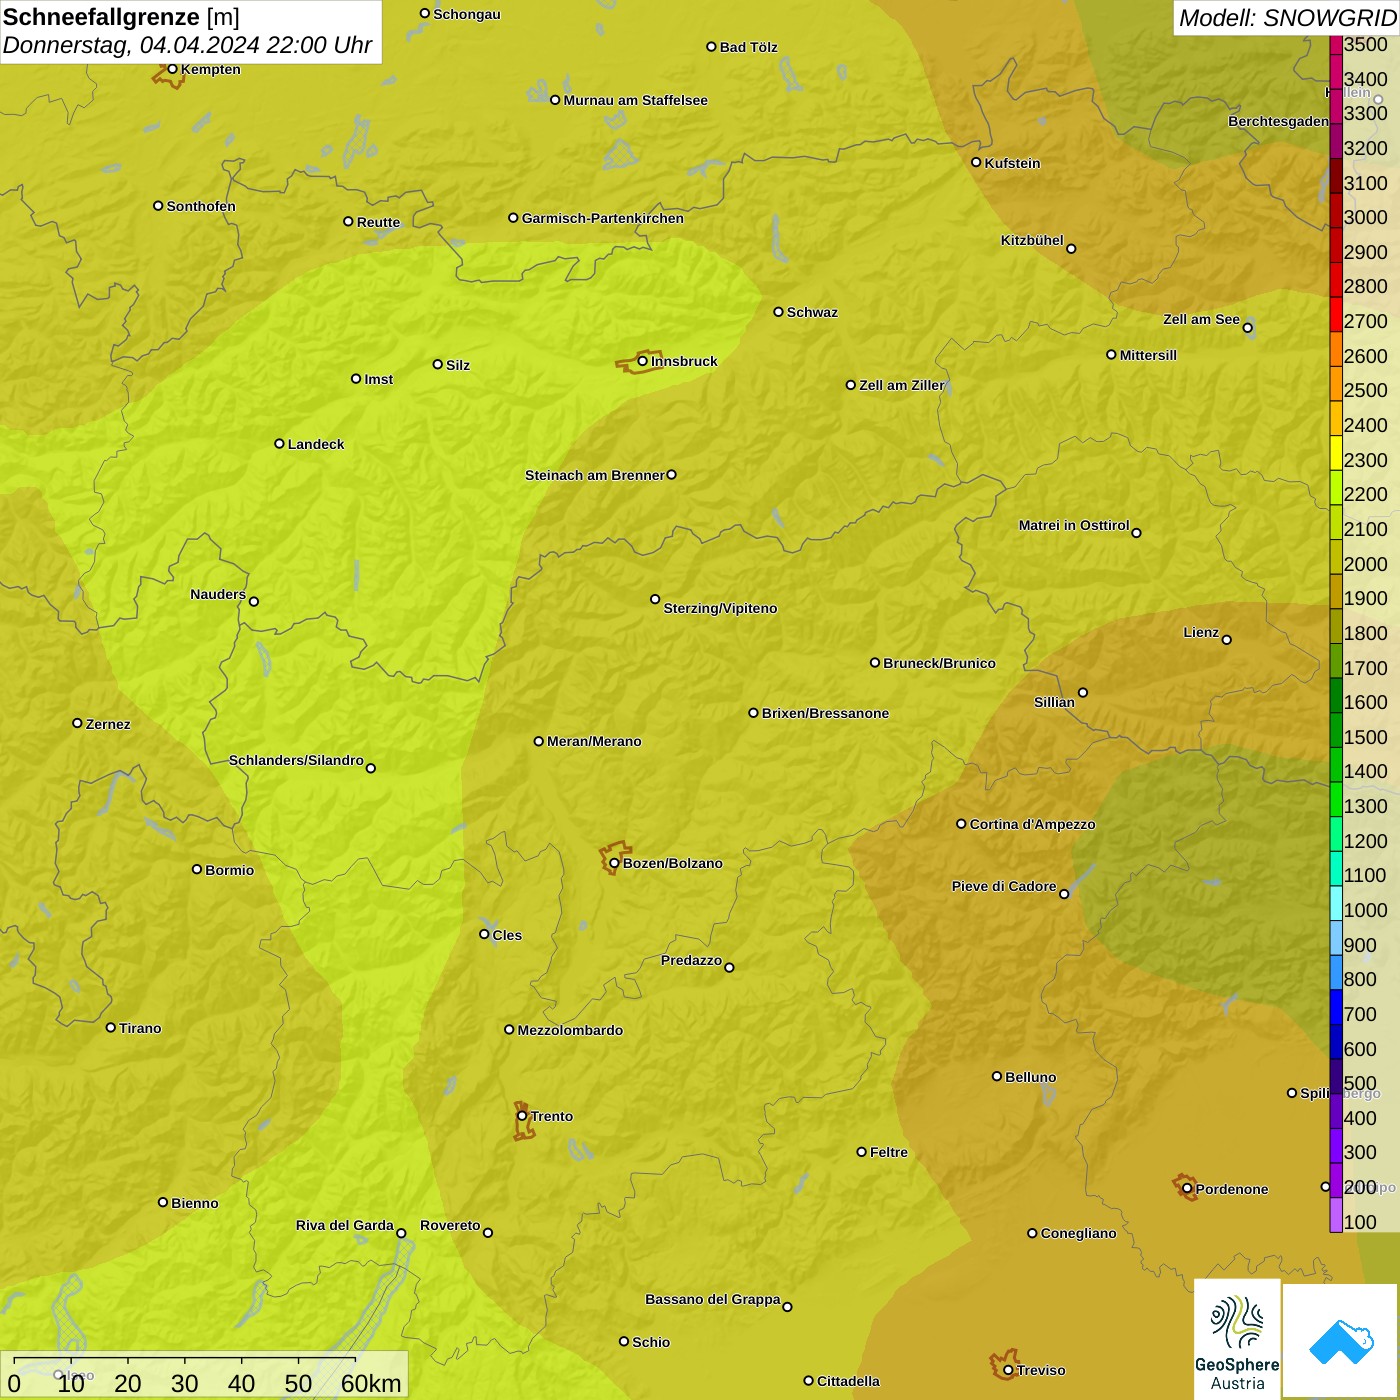
Task: Click the Lienz location dot
Action: click(1227, 640)
